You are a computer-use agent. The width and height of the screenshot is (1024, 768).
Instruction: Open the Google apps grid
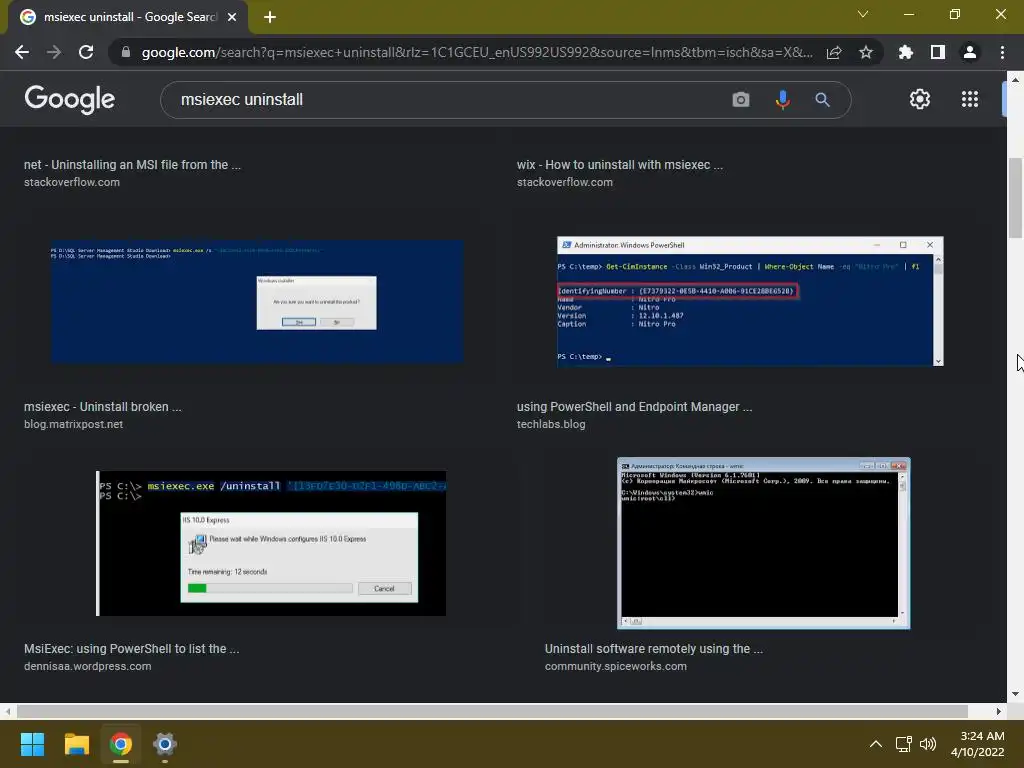[x=970, y=99]
